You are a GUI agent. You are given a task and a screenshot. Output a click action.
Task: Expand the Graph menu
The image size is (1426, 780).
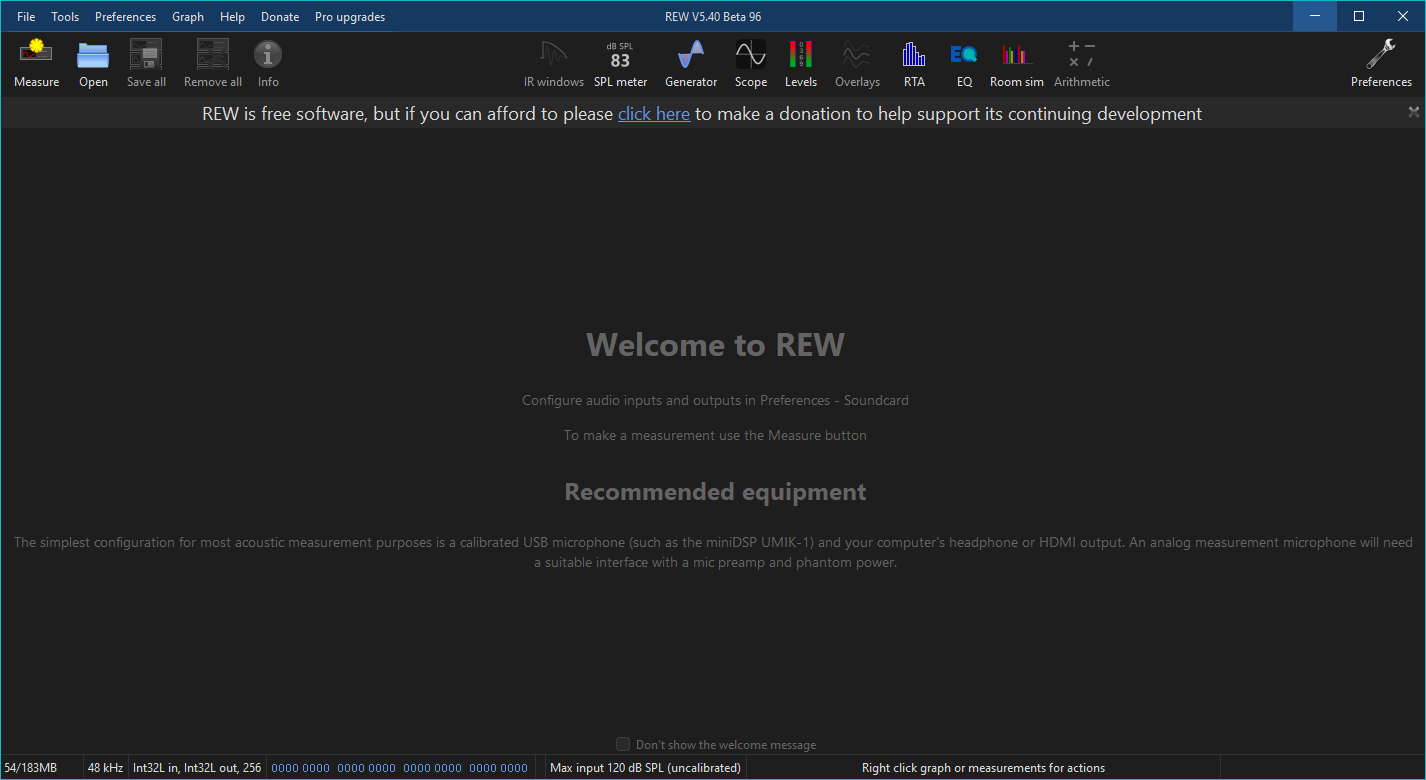[188, 17]
